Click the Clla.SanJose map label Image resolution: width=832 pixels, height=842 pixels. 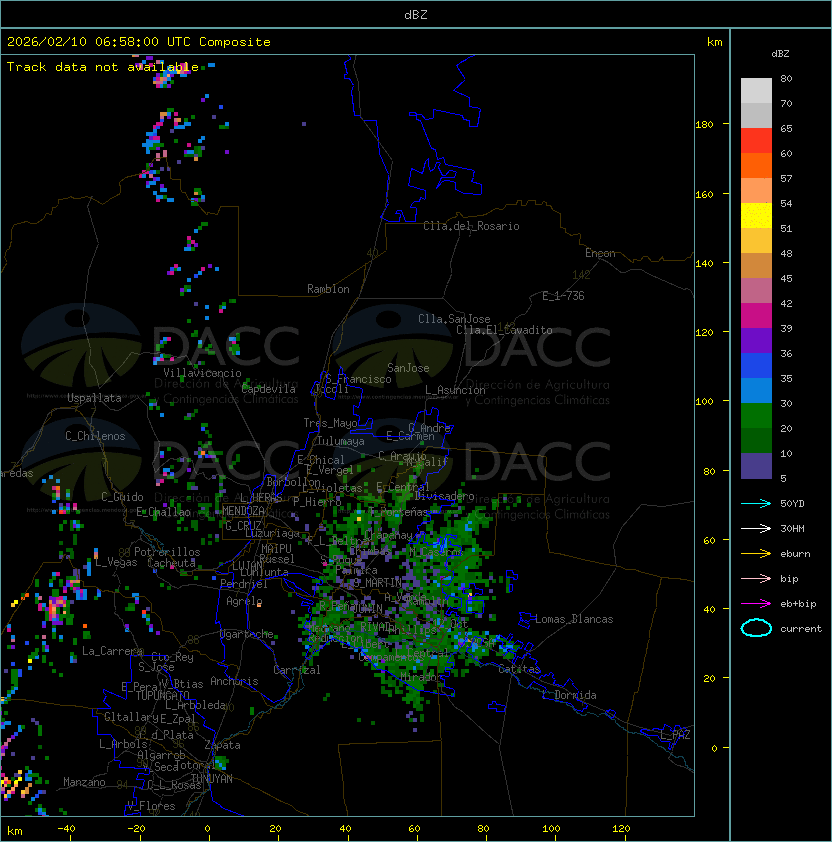(454, 319)
